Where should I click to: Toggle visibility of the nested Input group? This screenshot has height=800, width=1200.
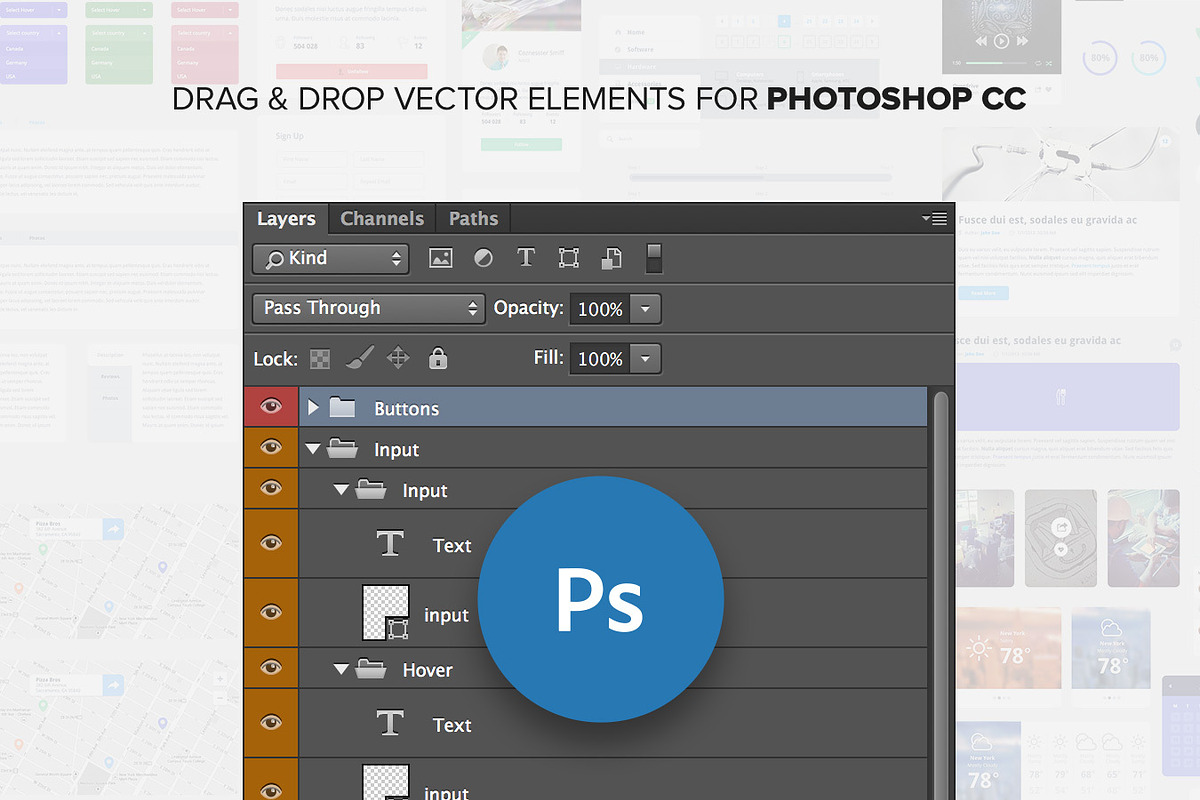pyautogui.click(x=271, y=488)
